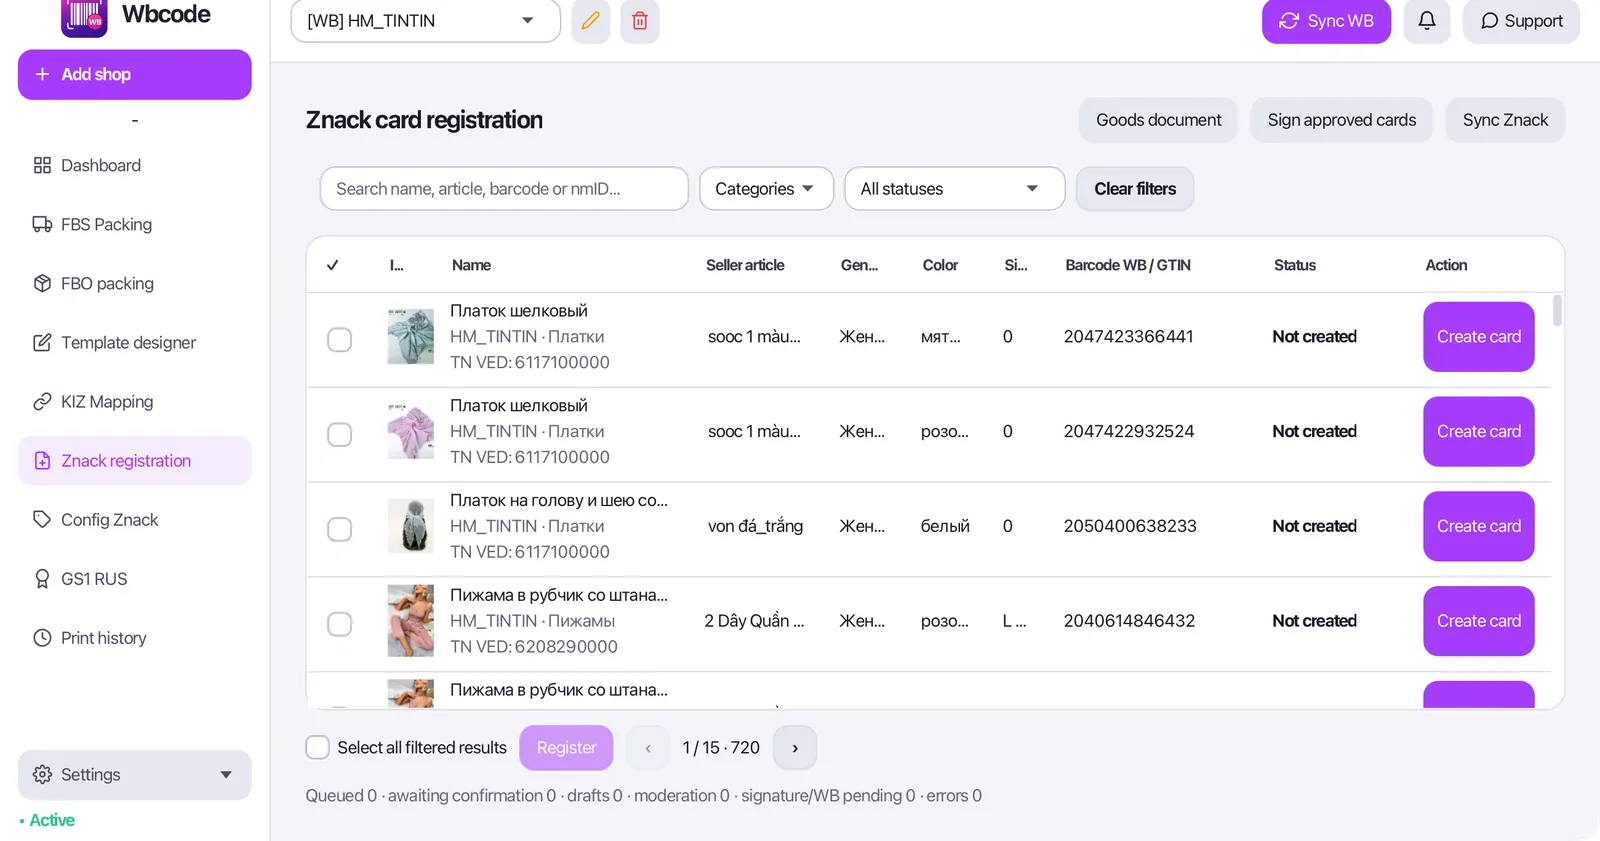1600x841 pixels.
Task: Click the Add shop button
Action: pos(135,74)
